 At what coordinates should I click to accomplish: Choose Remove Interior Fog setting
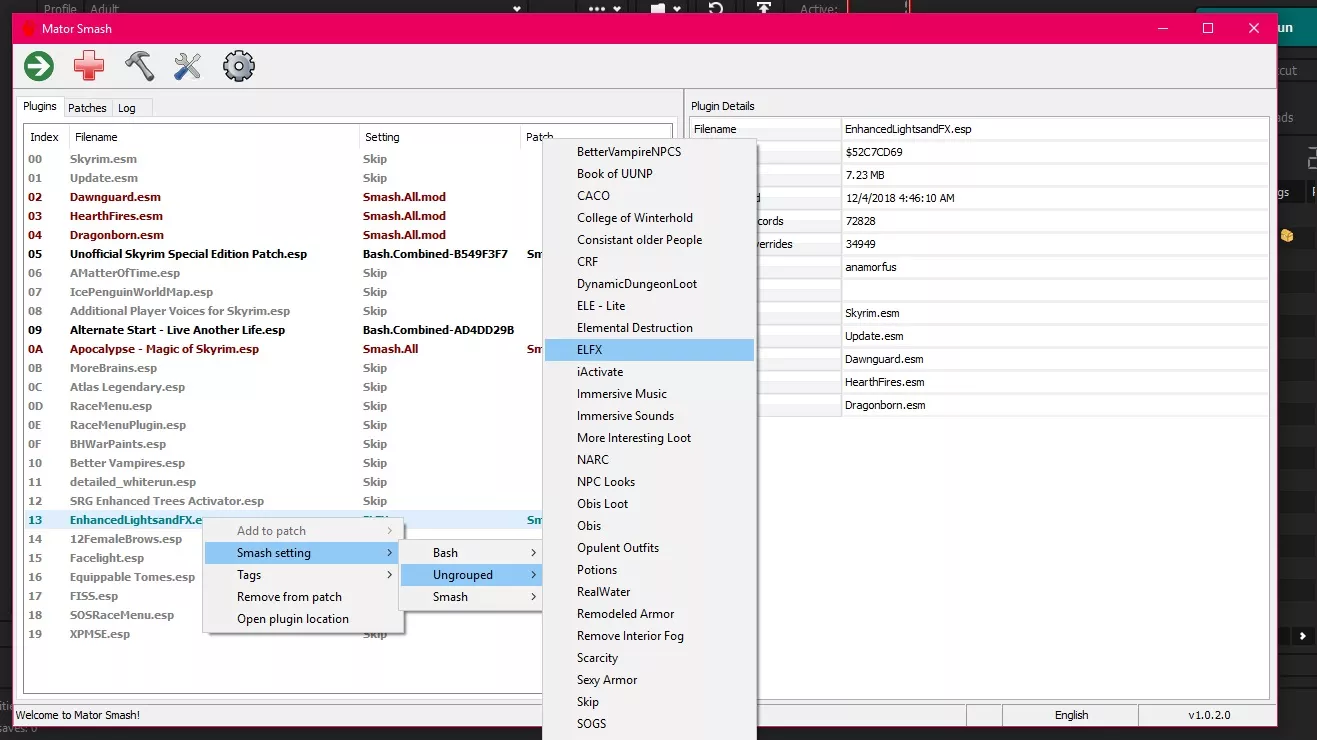[649, 636]
